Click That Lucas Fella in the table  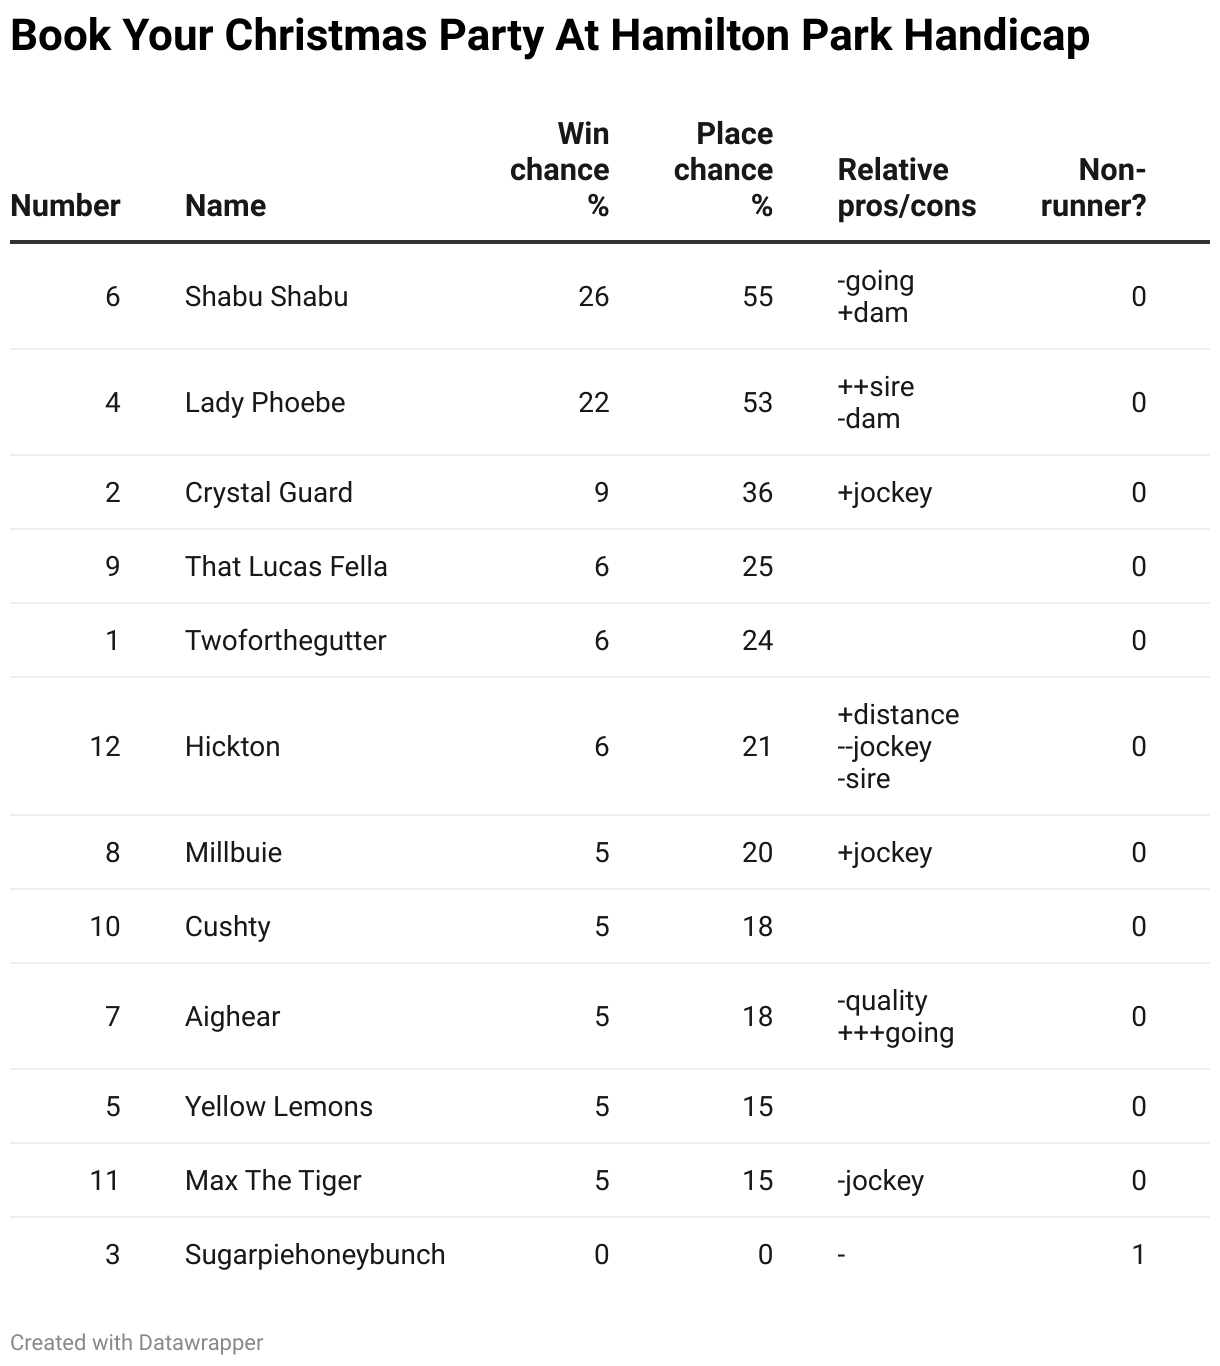tap(286, 567)
